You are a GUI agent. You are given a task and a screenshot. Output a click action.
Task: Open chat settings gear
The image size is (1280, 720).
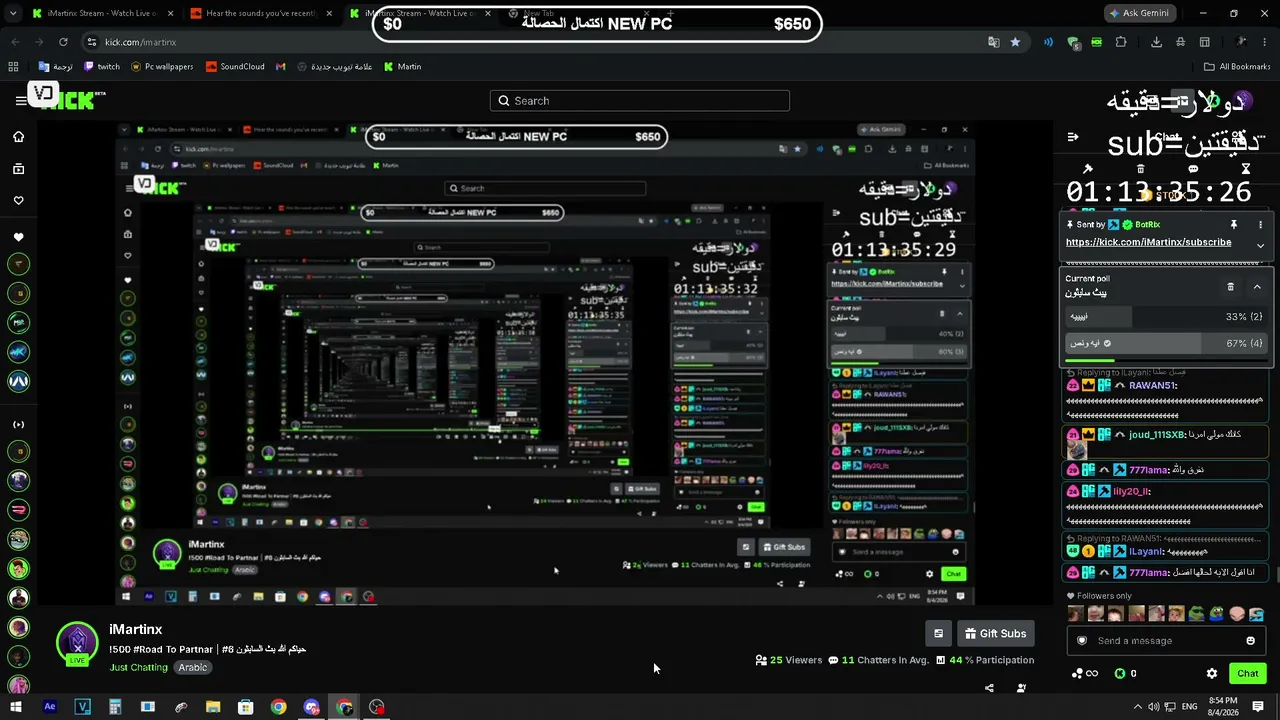coord(1212,673)
